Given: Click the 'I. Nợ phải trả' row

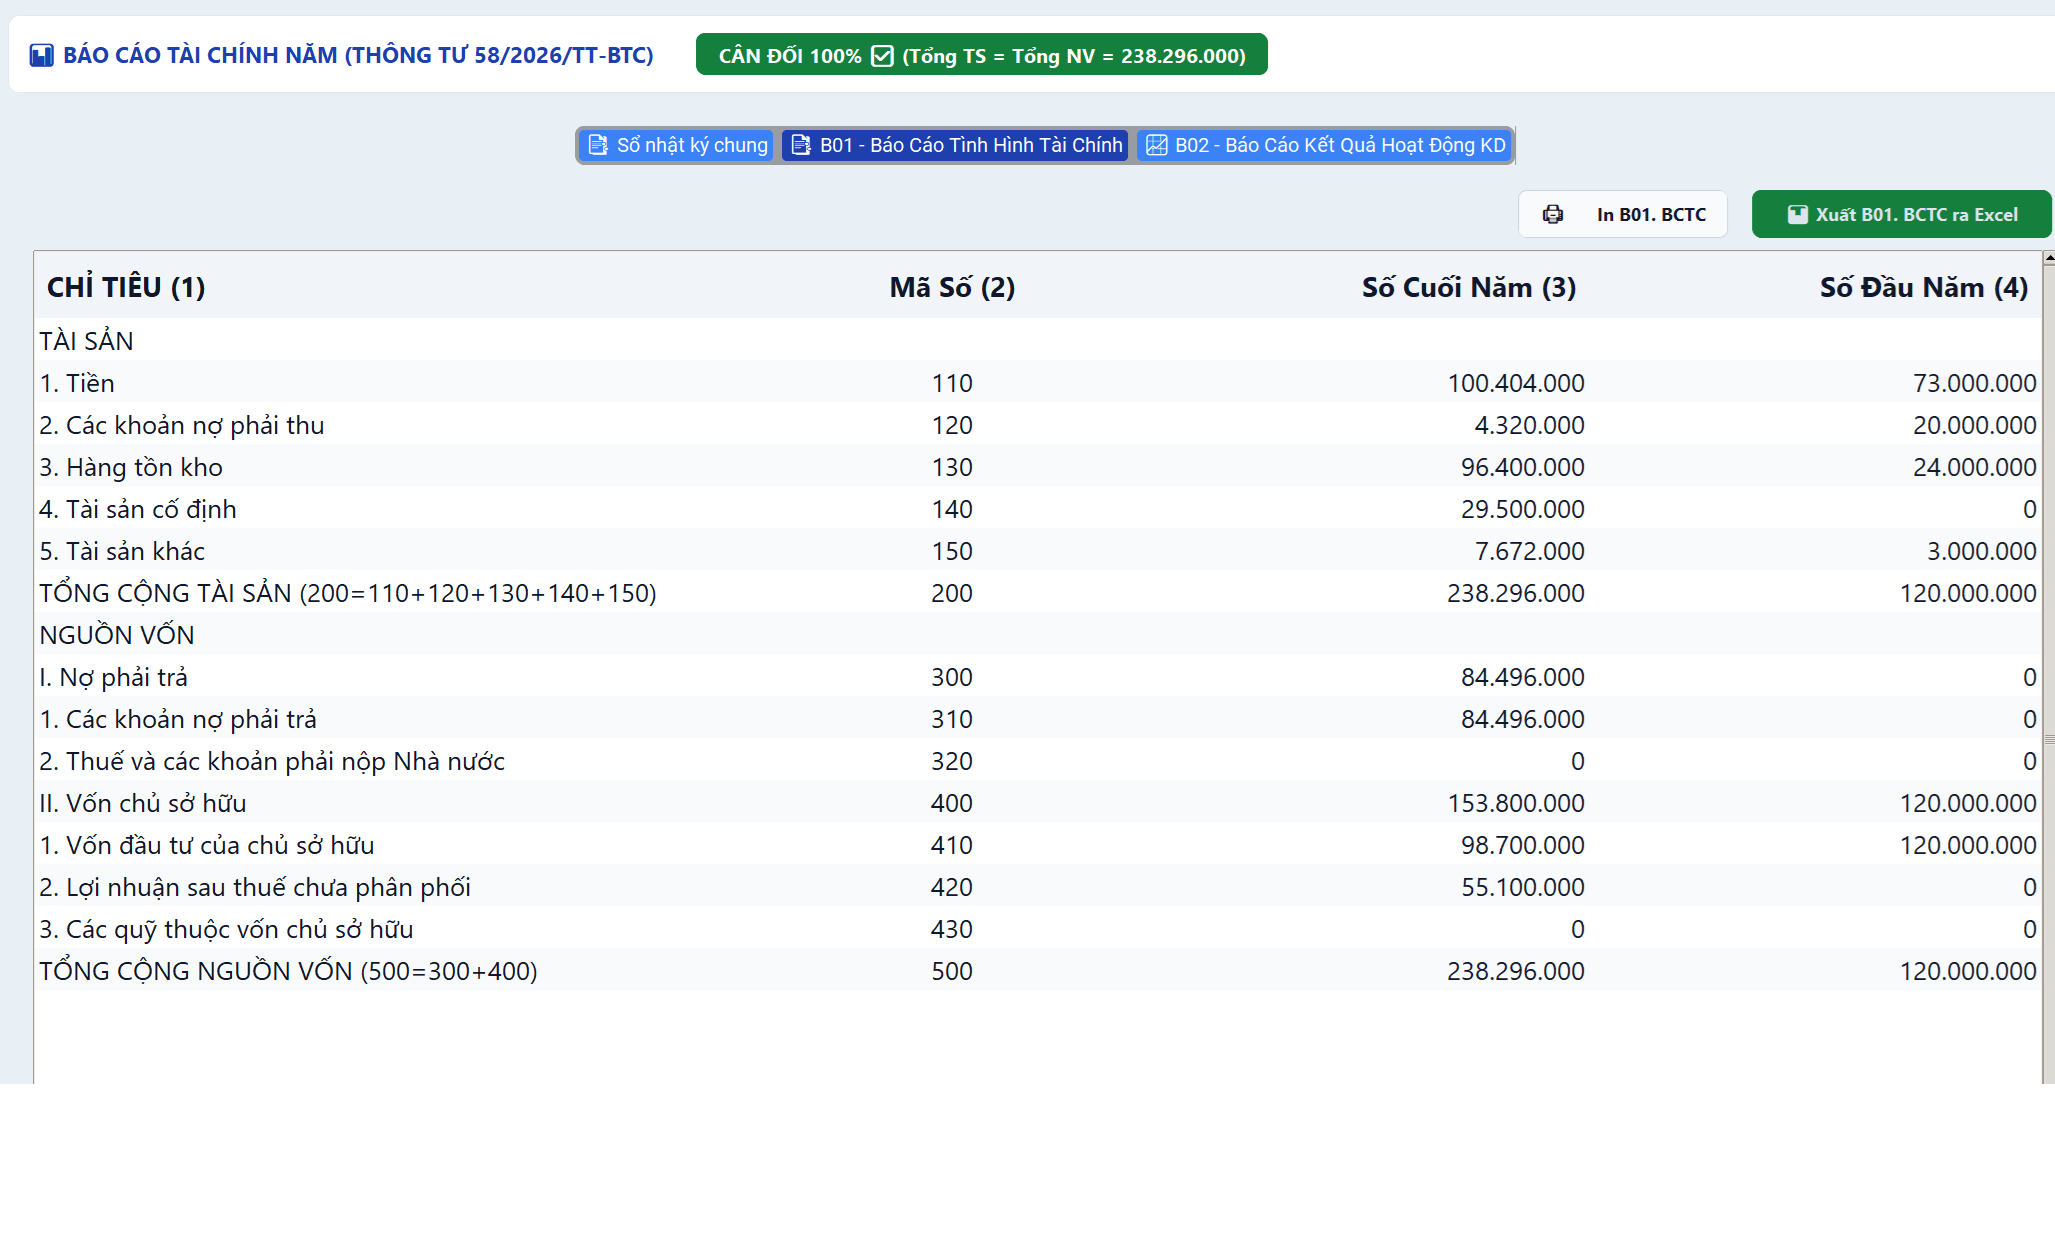Looking at the screenshot, I should [x=1038, y=677].
